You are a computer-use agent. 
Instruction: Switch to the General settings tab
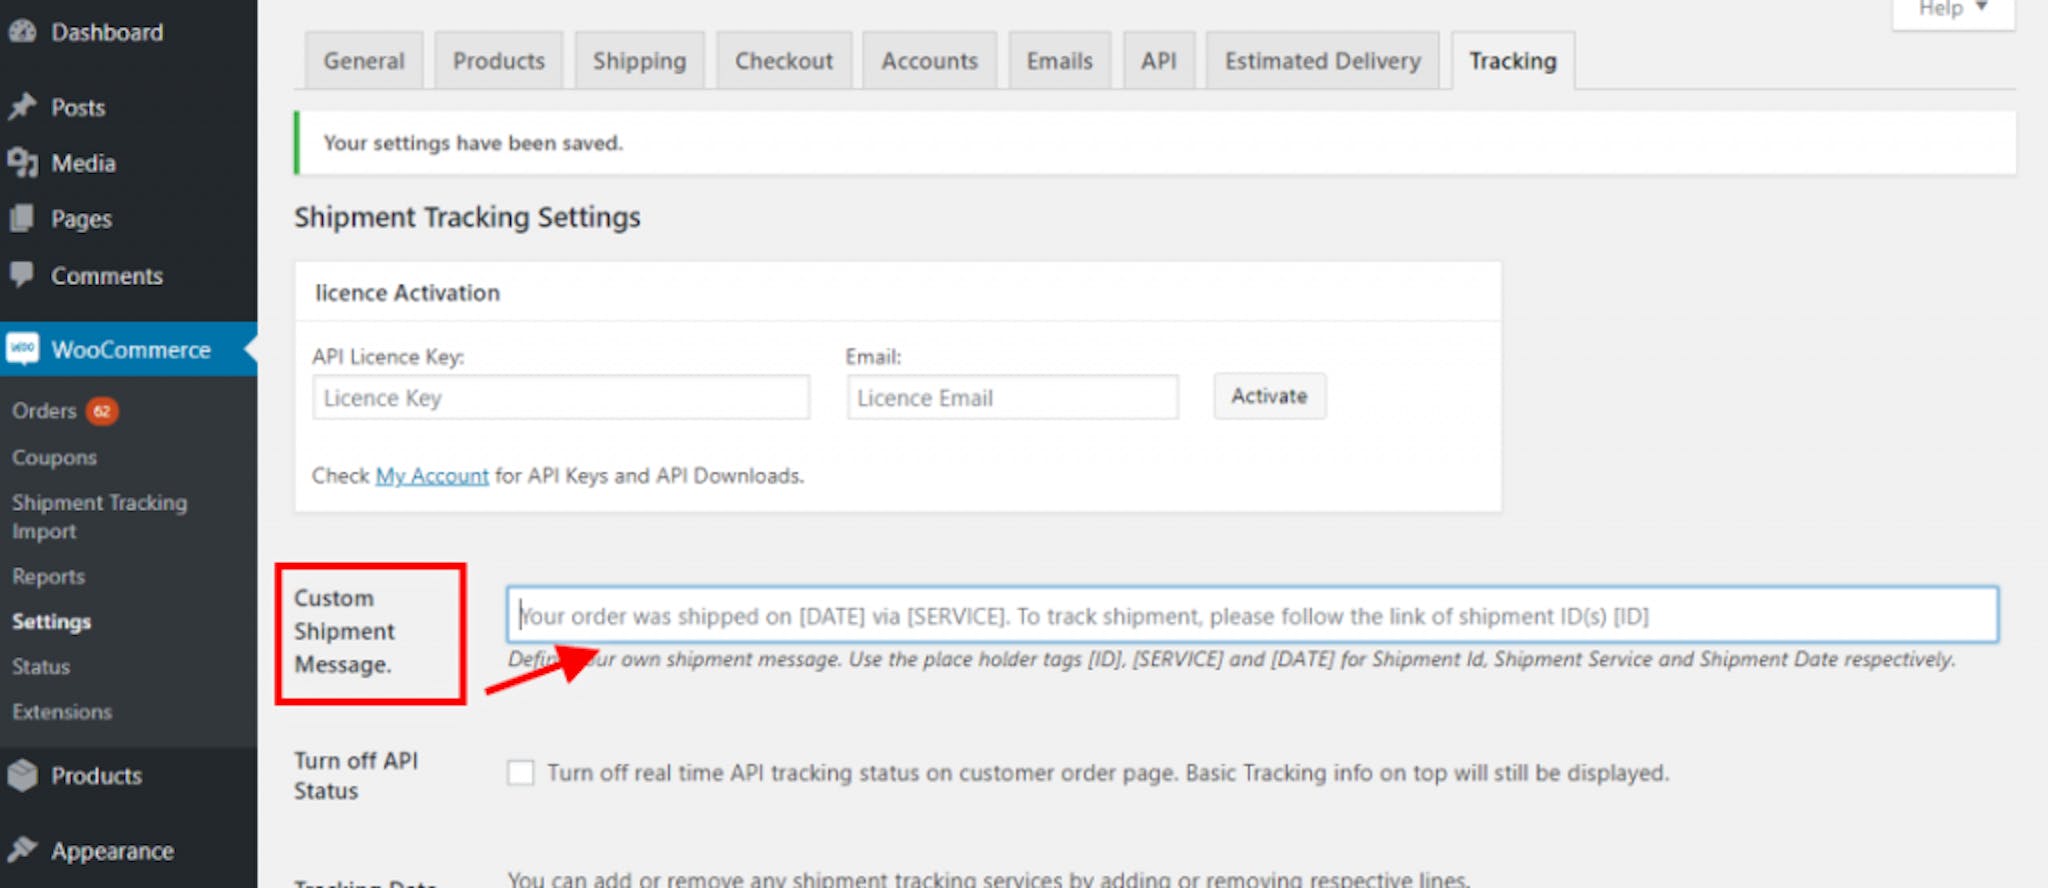tap(364, 61)
